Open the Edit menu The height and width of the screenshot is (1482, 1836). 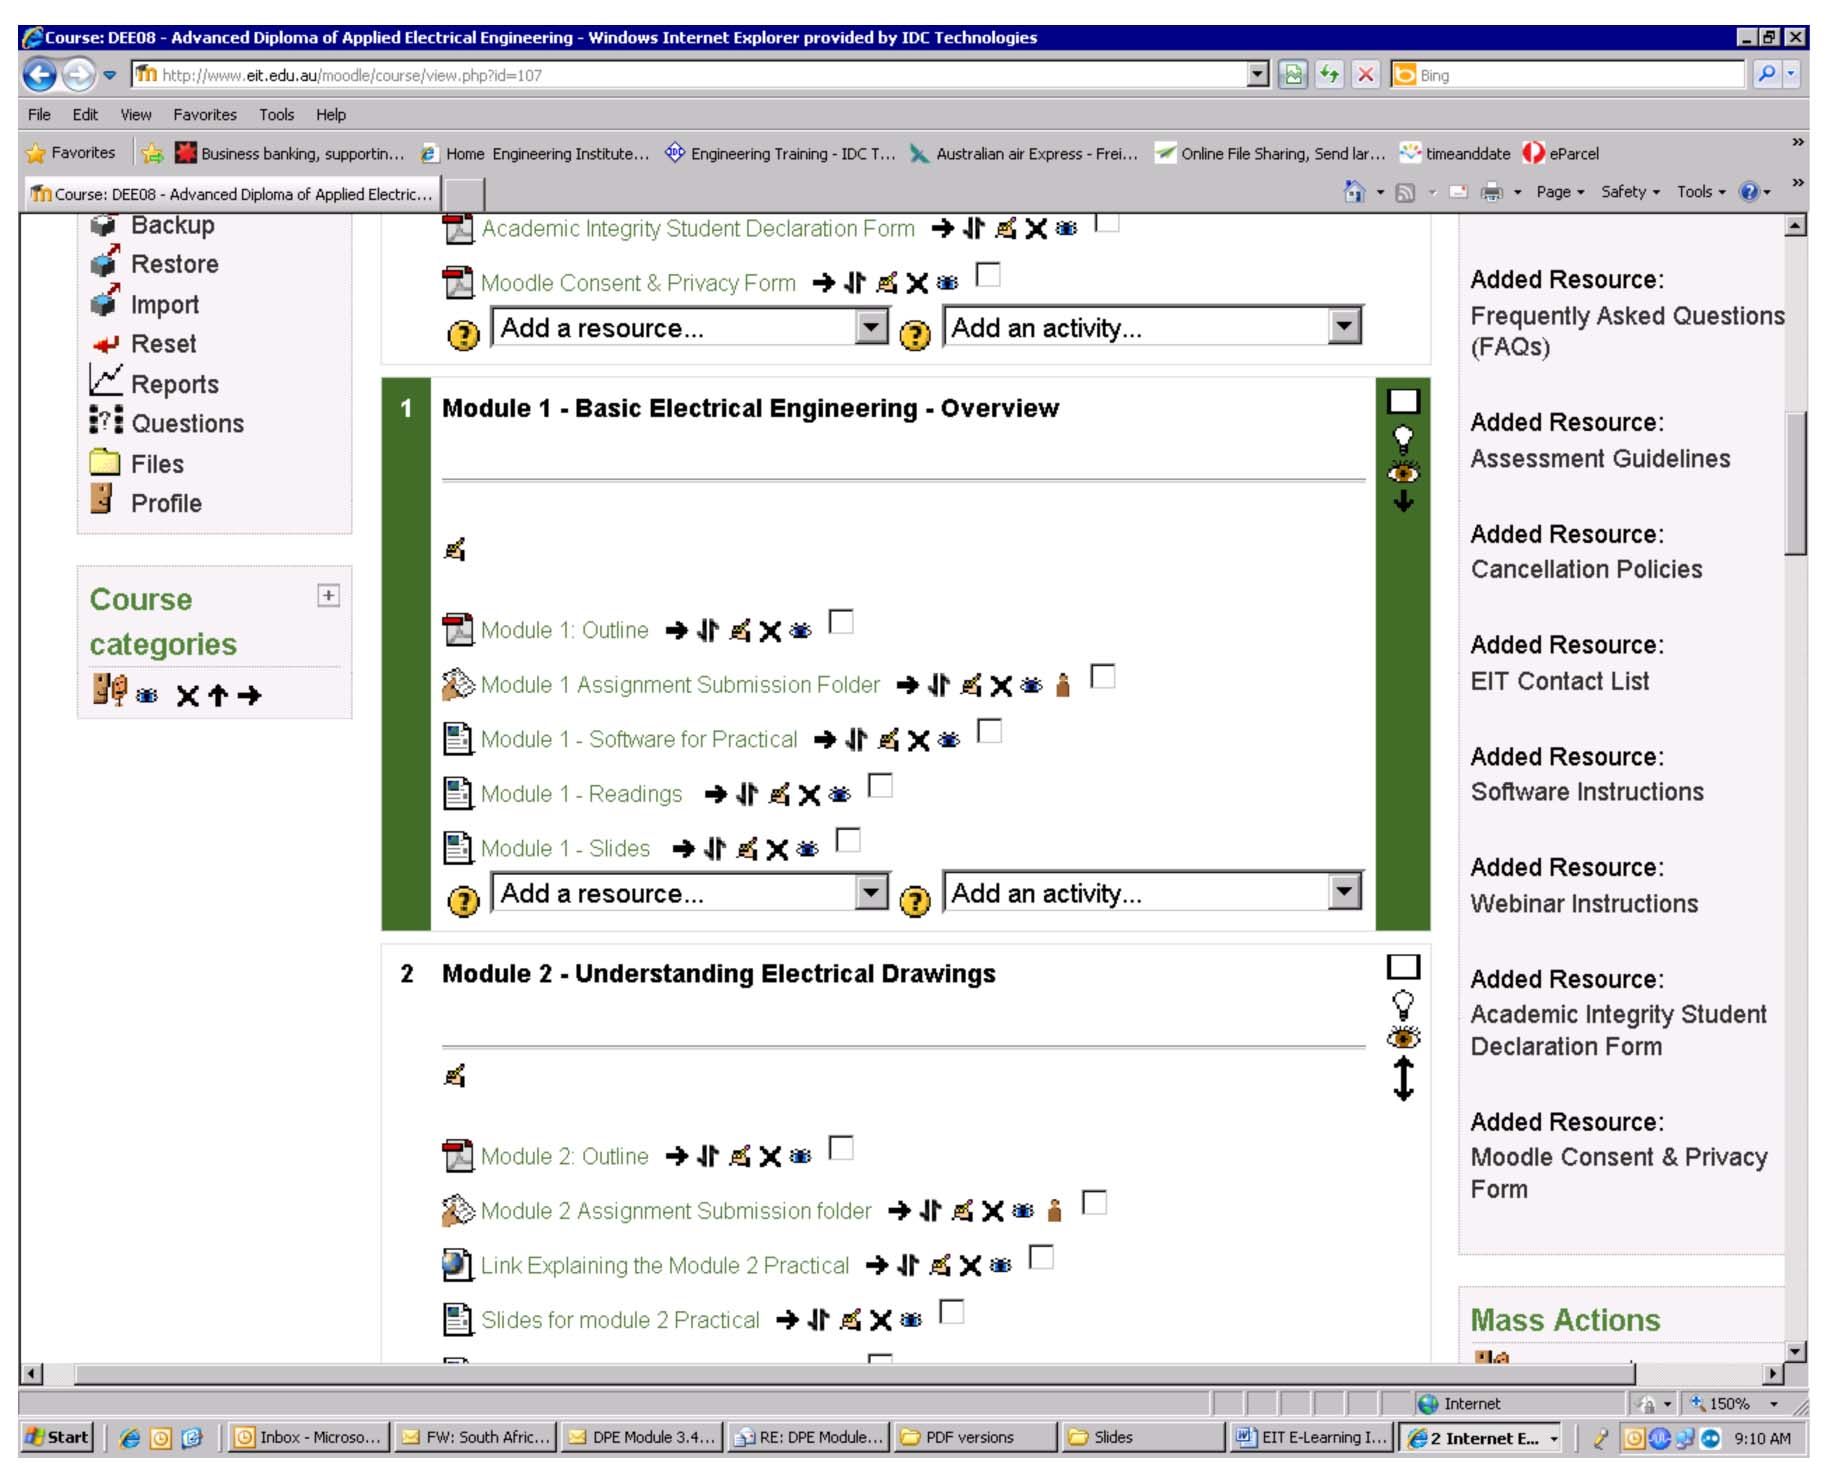85,115
